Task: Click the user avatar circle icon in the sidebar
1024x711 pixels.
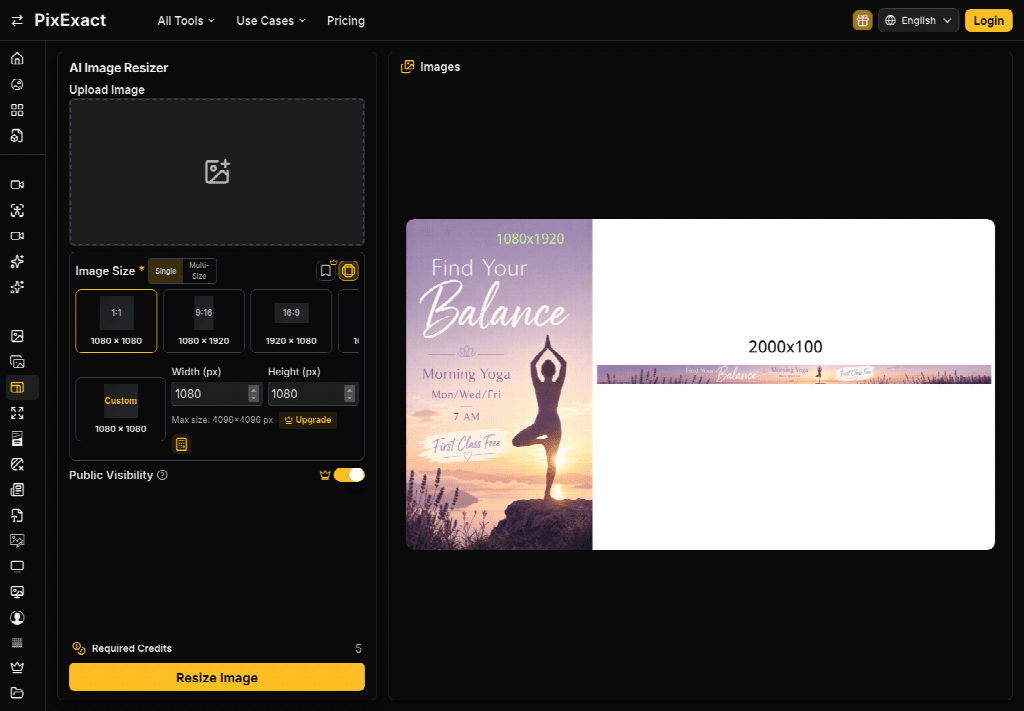Action: pyautogui.click(x=17, y=617)
